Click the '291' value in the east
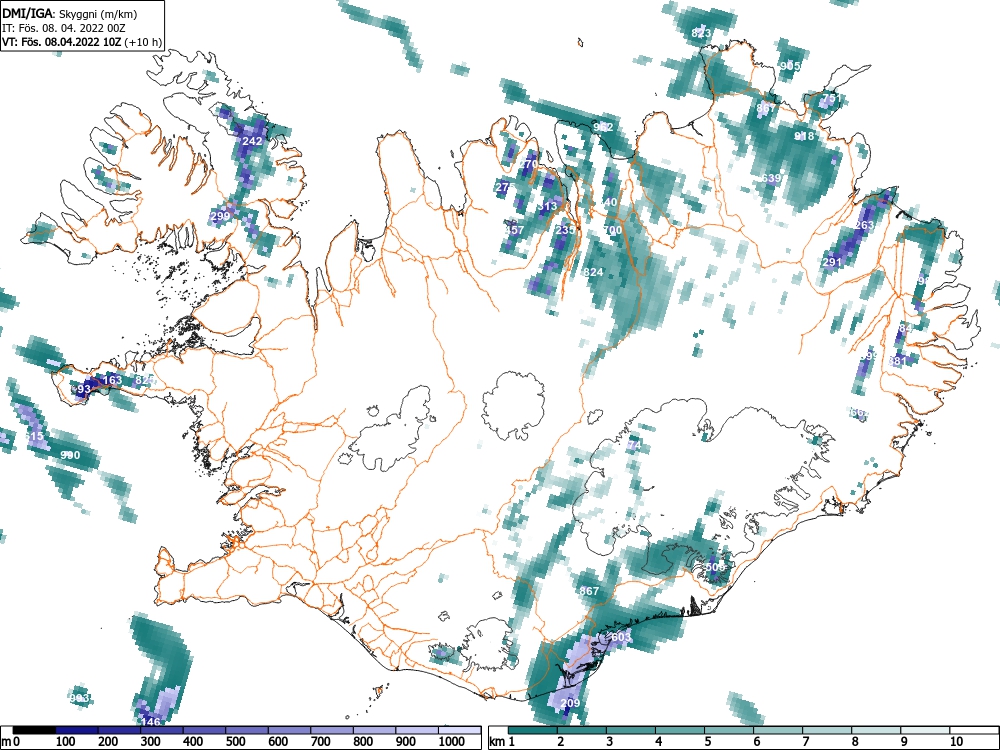Viewport: 1000px width, 750px height. click(x=832, y=262)
